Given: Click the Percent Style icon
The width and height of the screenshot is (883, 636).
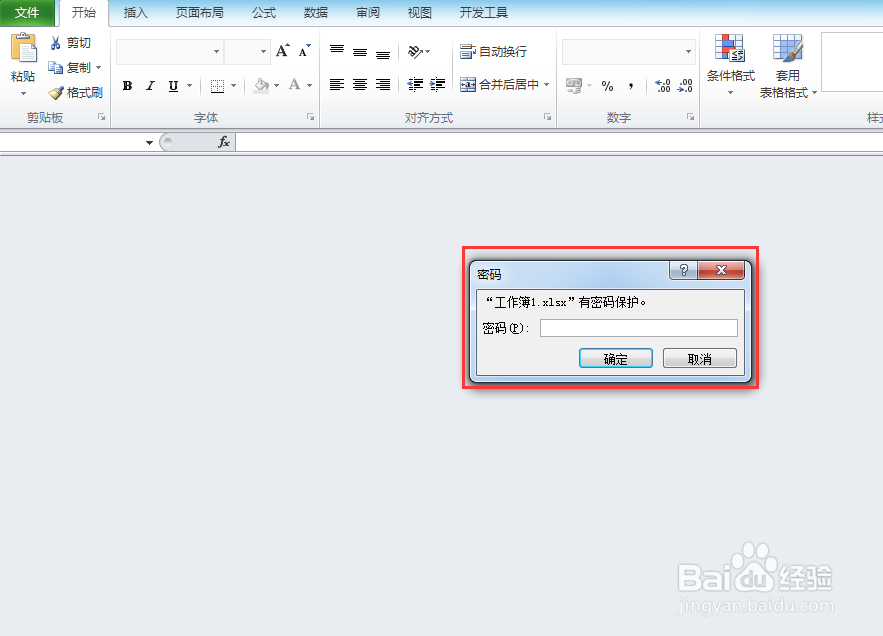Looking at the screenshot, I should tap(607, 87).
